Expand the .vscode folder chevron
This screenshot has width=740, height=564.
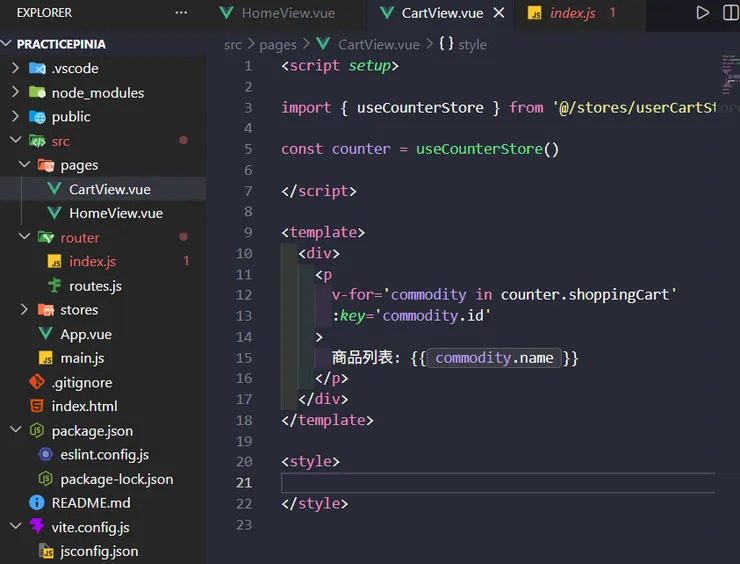[x=15, y=68]
